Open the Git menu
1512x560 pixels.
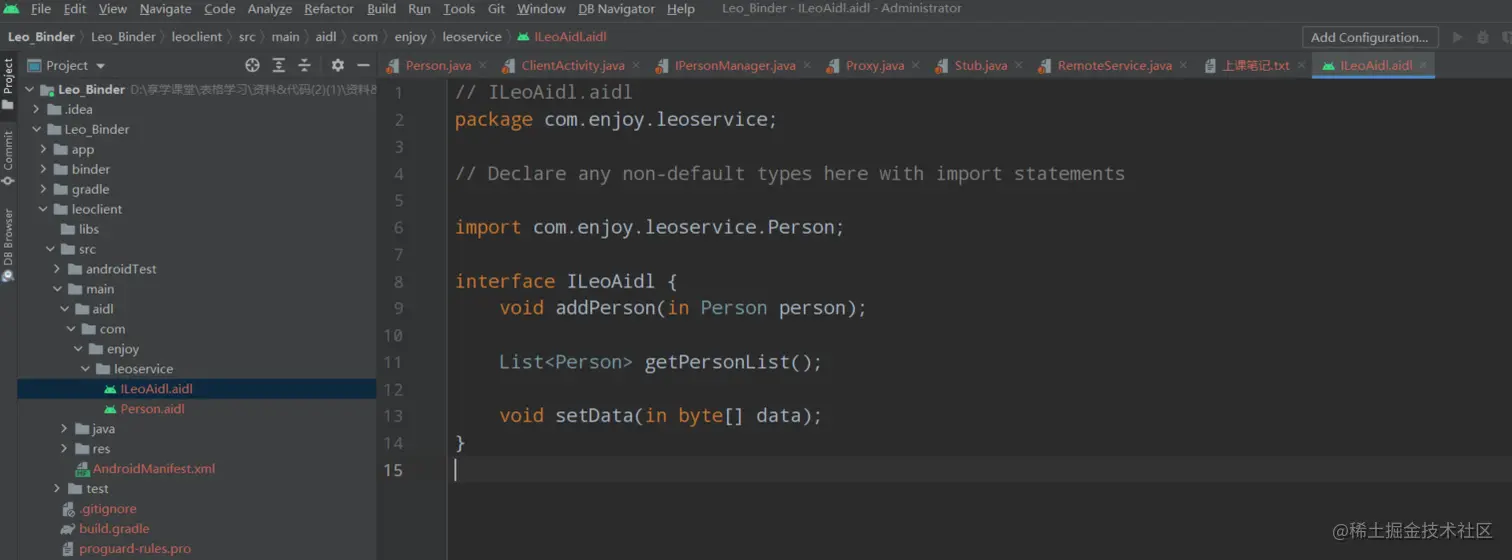point(496,9)
